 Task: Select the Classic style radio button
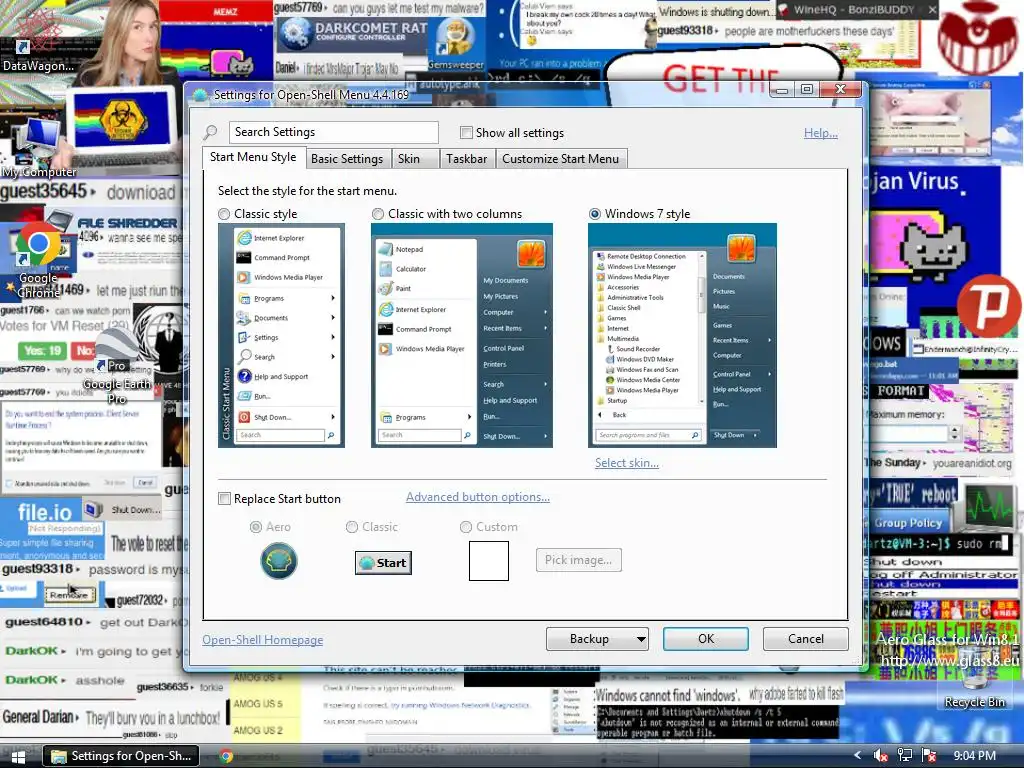224,214
